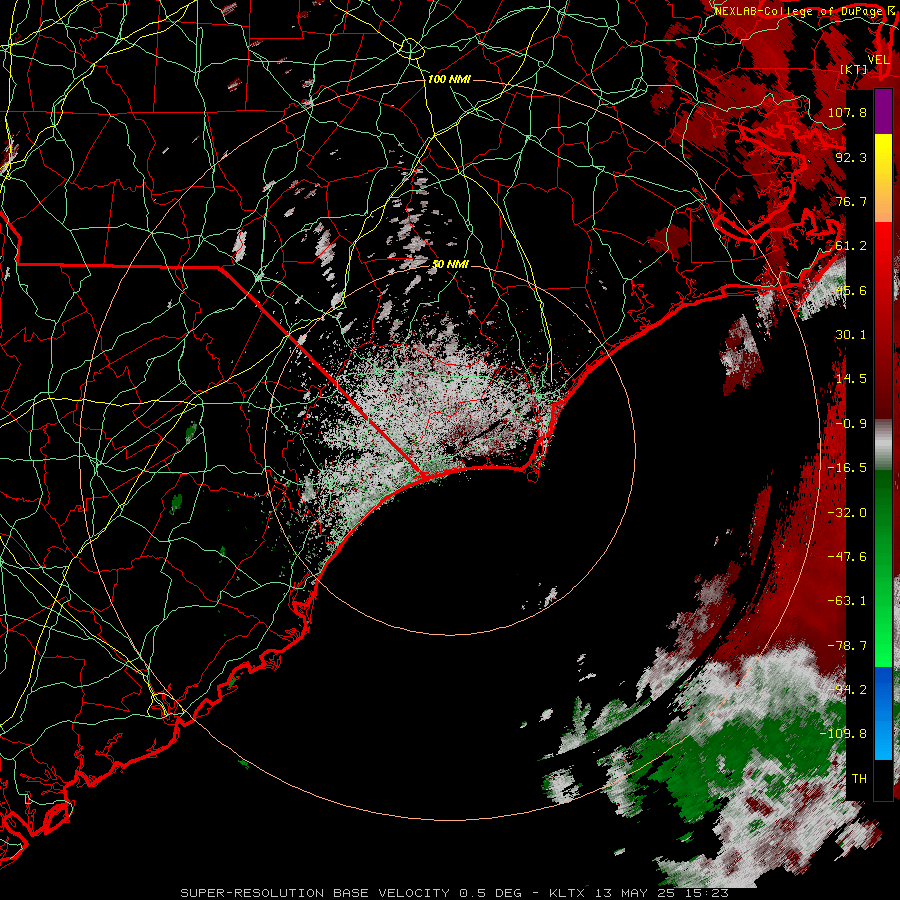Select the 30.1 scale value

pyautogui.click(x=851, y=335)
